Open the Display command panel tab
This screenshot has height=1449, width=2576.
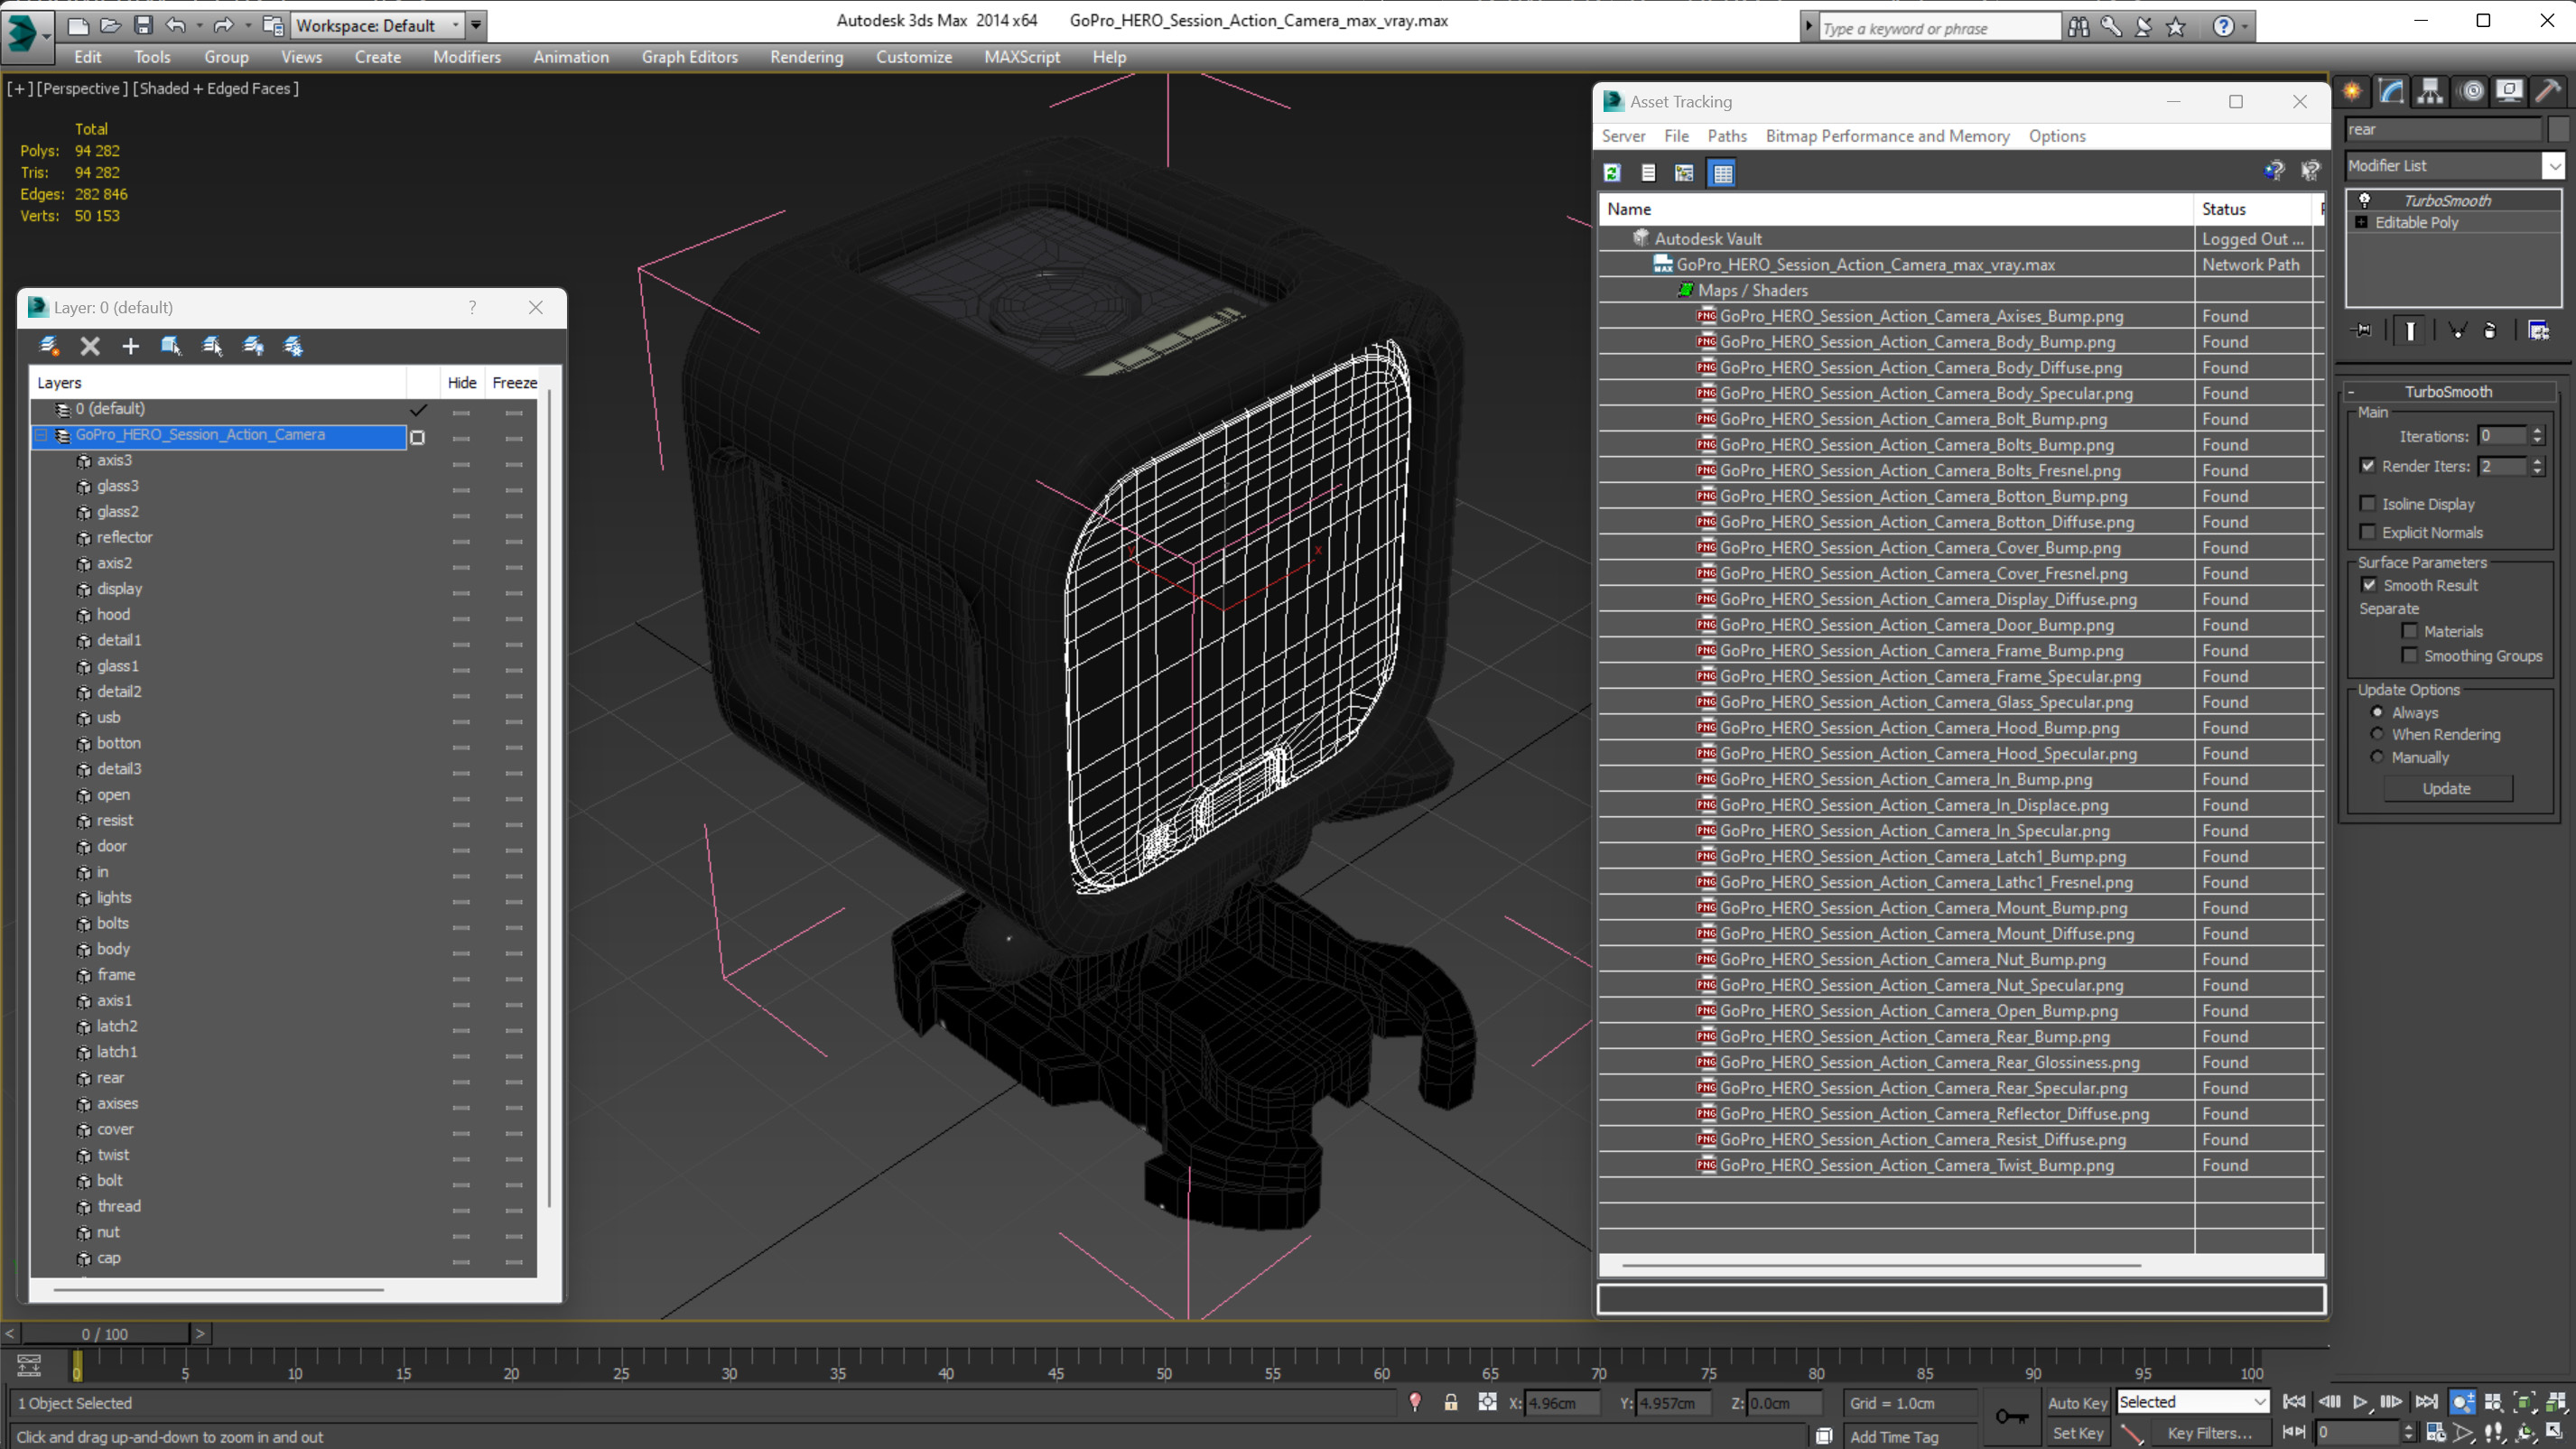point(2509,91)
